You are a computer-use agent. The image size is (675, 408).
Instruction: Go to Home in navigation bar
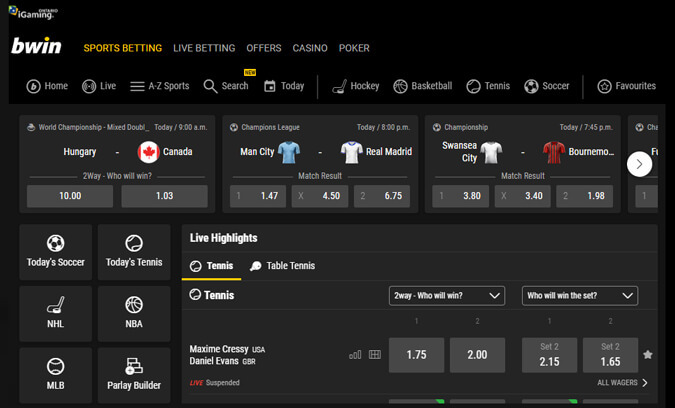click(x=47, y=86)
